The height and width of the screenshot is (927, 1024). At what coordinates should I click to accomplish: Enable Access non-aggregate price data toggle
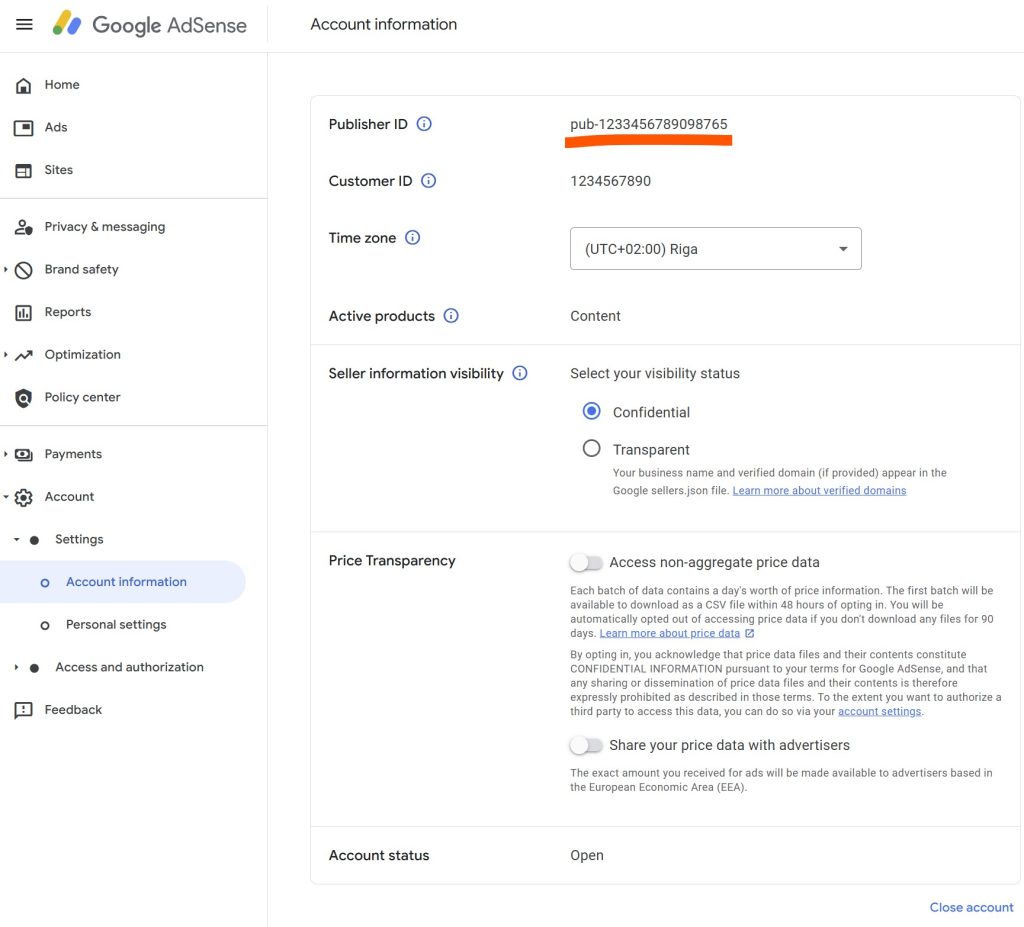[586, 563]
